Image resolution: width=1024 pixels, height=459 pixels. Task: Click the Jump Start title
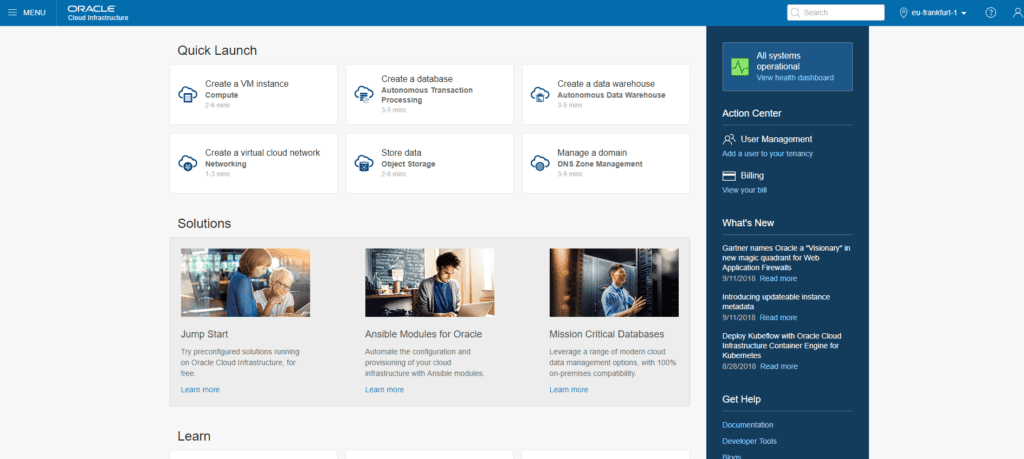(x=204, y=334)
